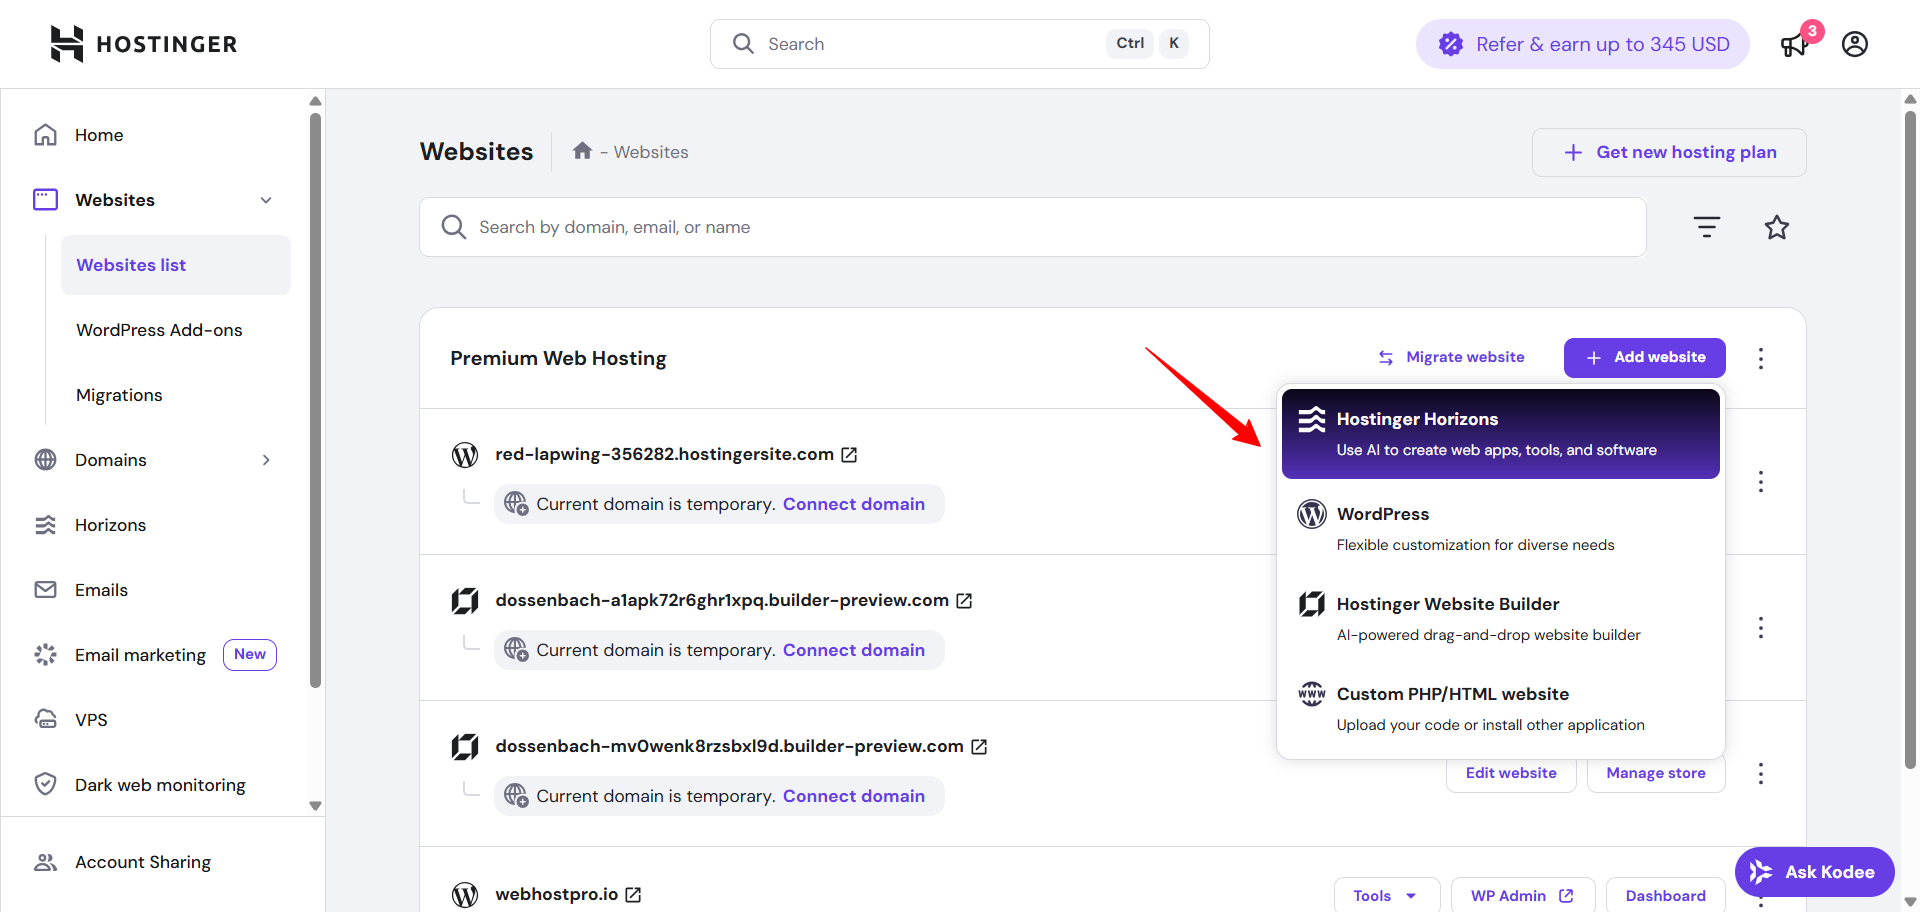Click Migrate website link

1451,357
